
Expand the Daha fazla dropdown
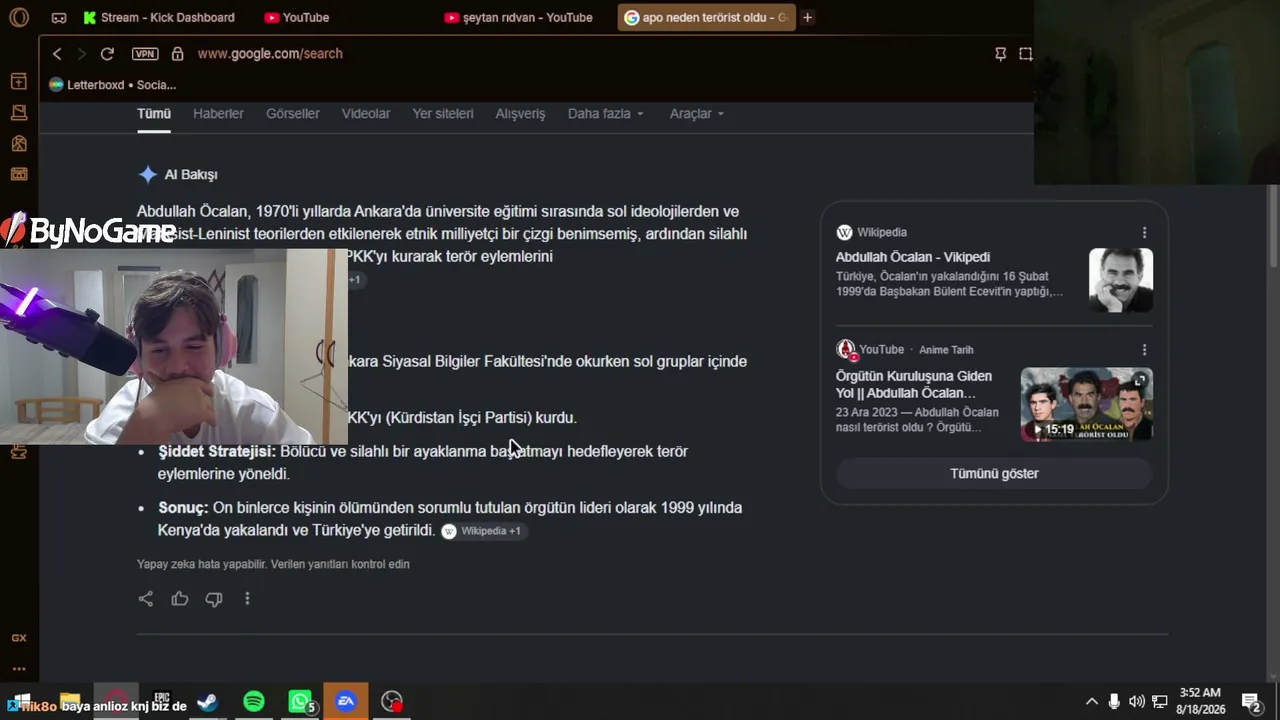[606, 114]
